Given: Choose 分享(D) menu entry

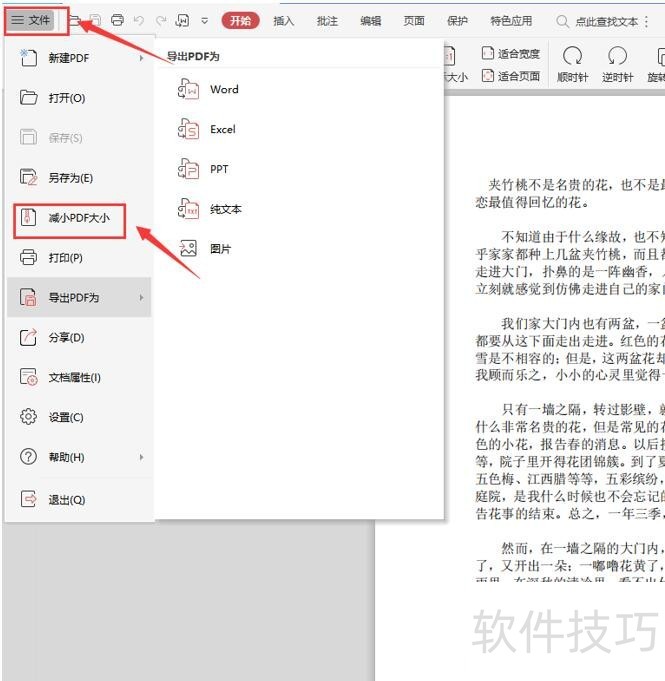Looking at the screenshot, I should coord(79,337).
